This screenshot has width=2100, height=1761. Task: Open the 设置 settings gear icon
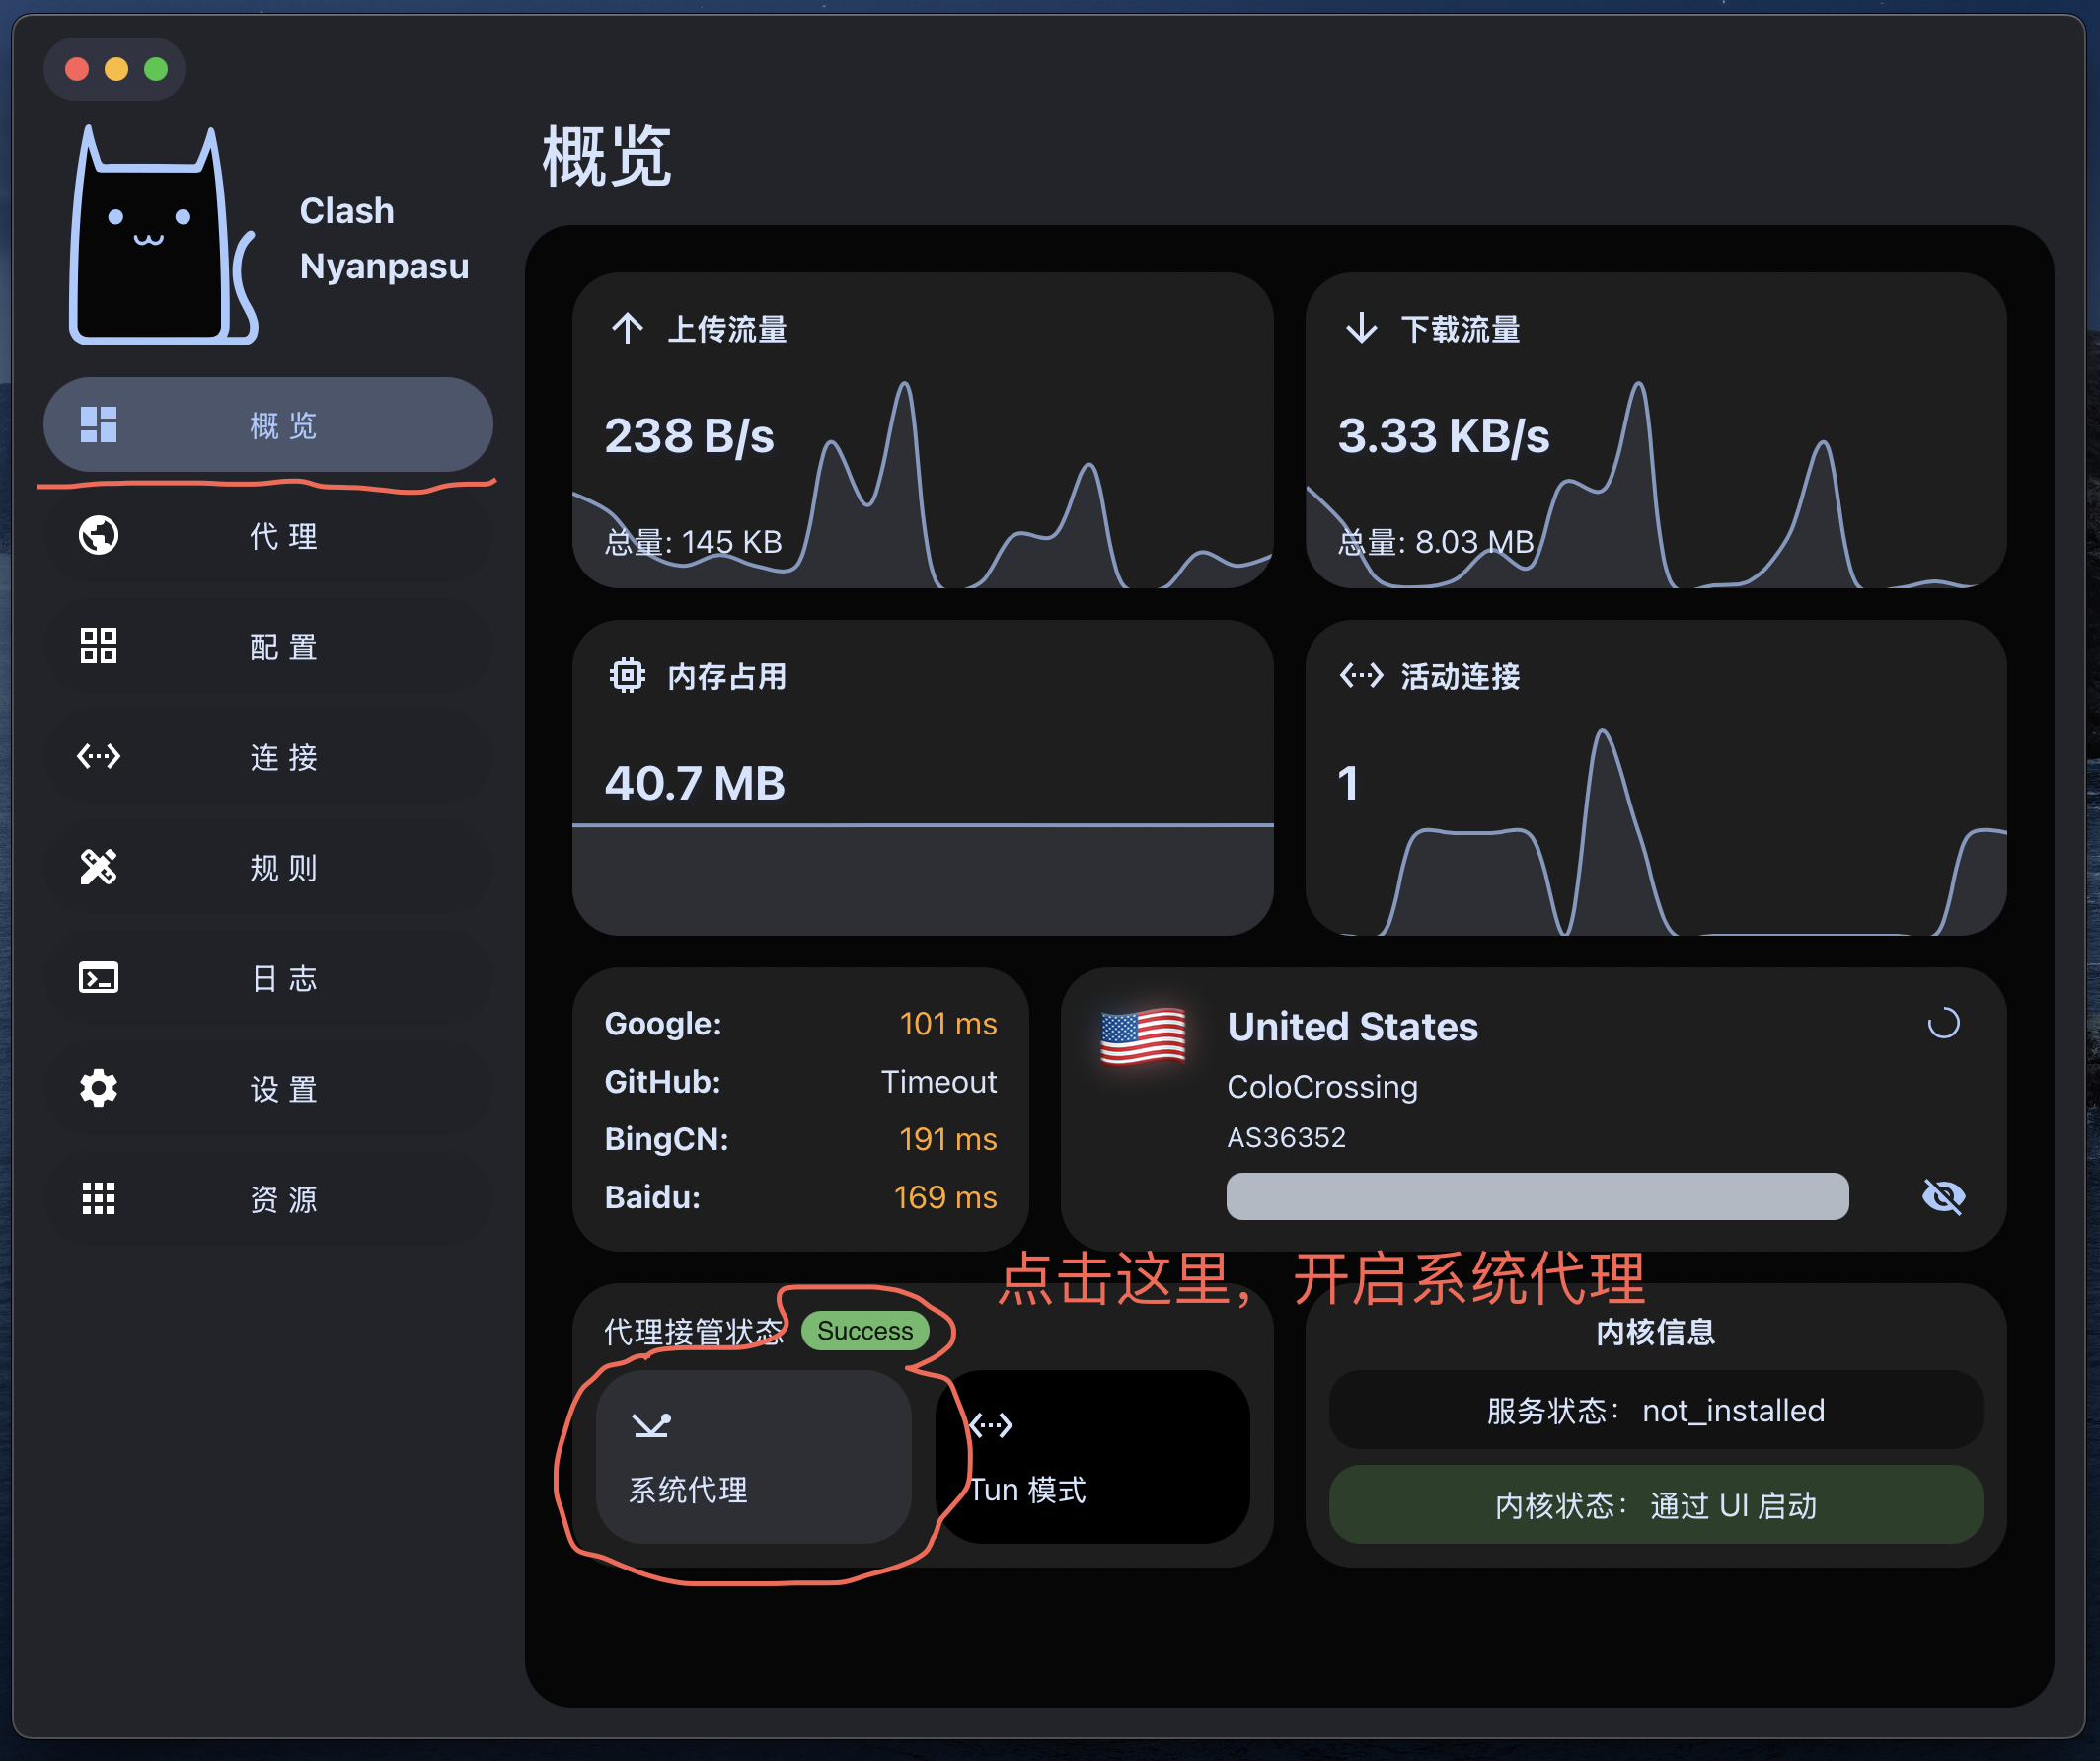[98, 1088]
